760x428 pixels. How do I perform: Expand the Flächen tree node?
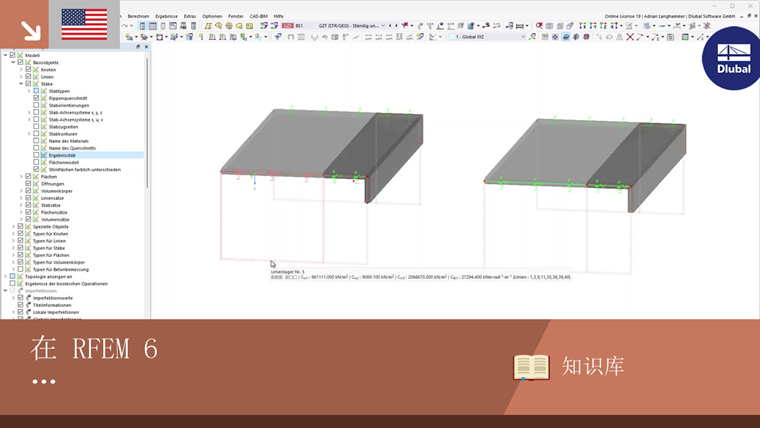pos(21,176)
